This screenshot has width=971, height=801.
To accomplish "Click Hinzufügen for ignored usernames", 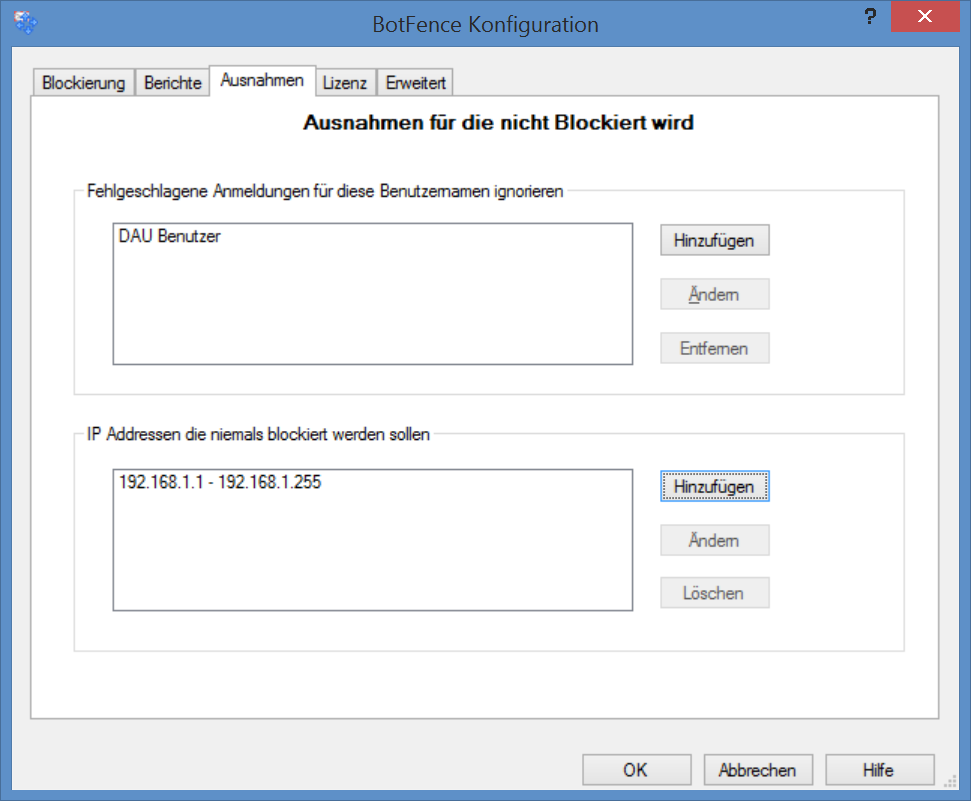I will 715,240.
